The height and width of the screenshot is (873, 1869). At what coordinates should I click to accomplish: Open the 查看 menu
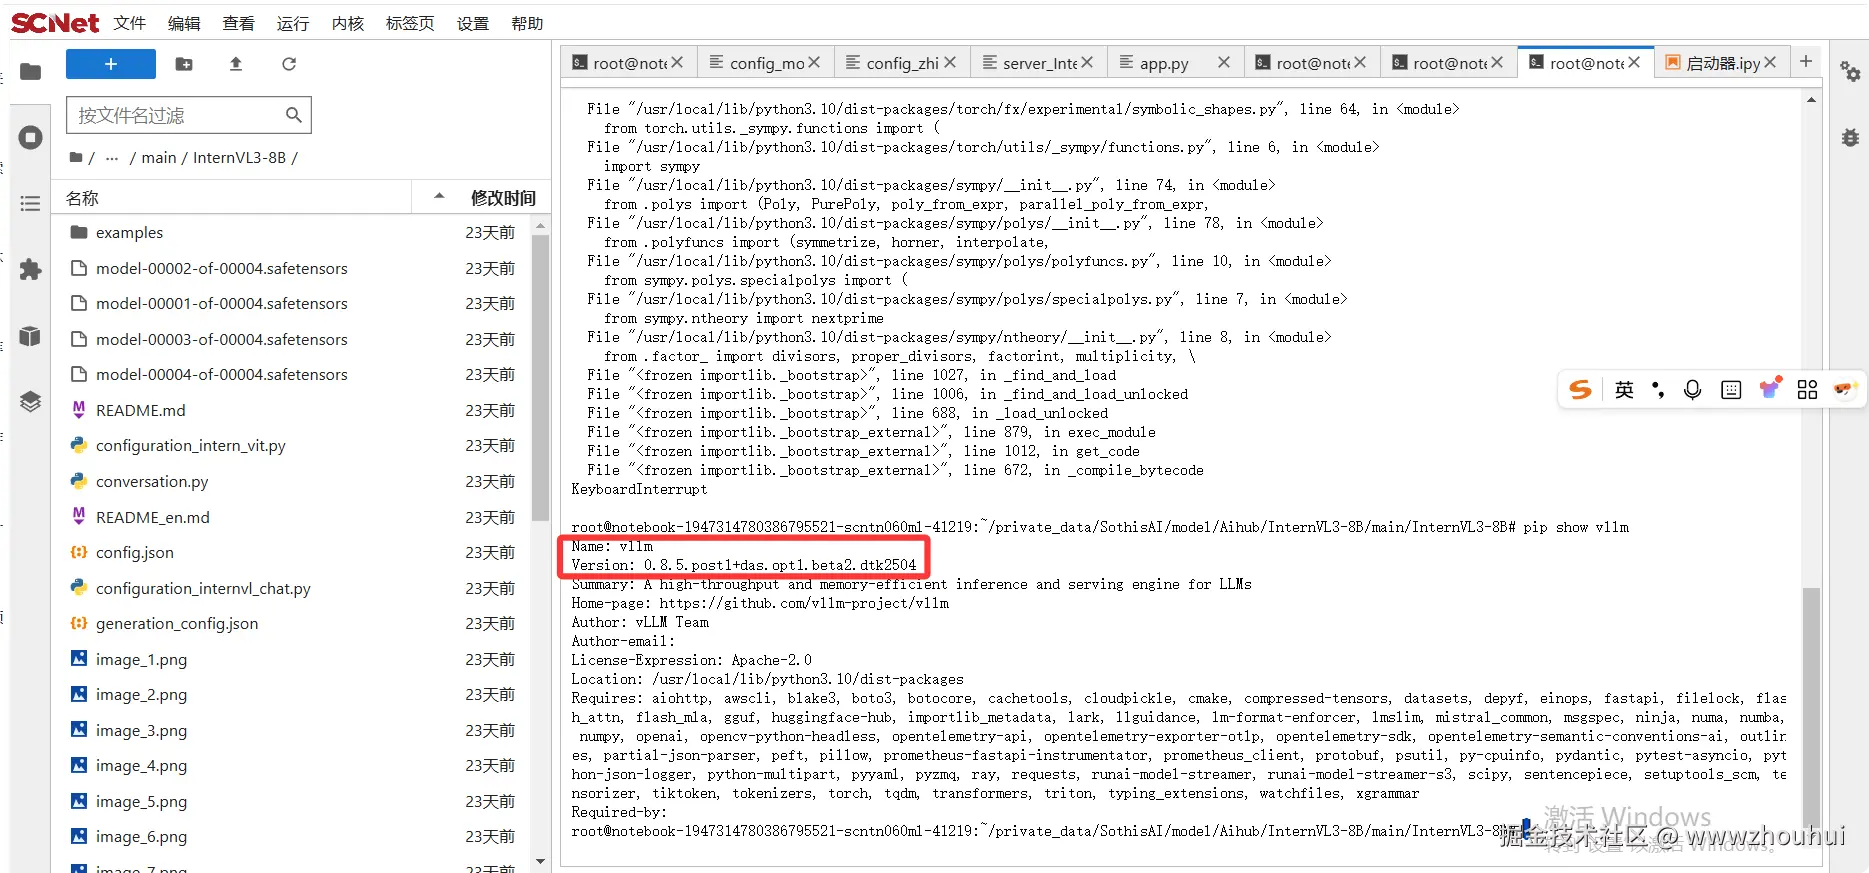(238, 23)
